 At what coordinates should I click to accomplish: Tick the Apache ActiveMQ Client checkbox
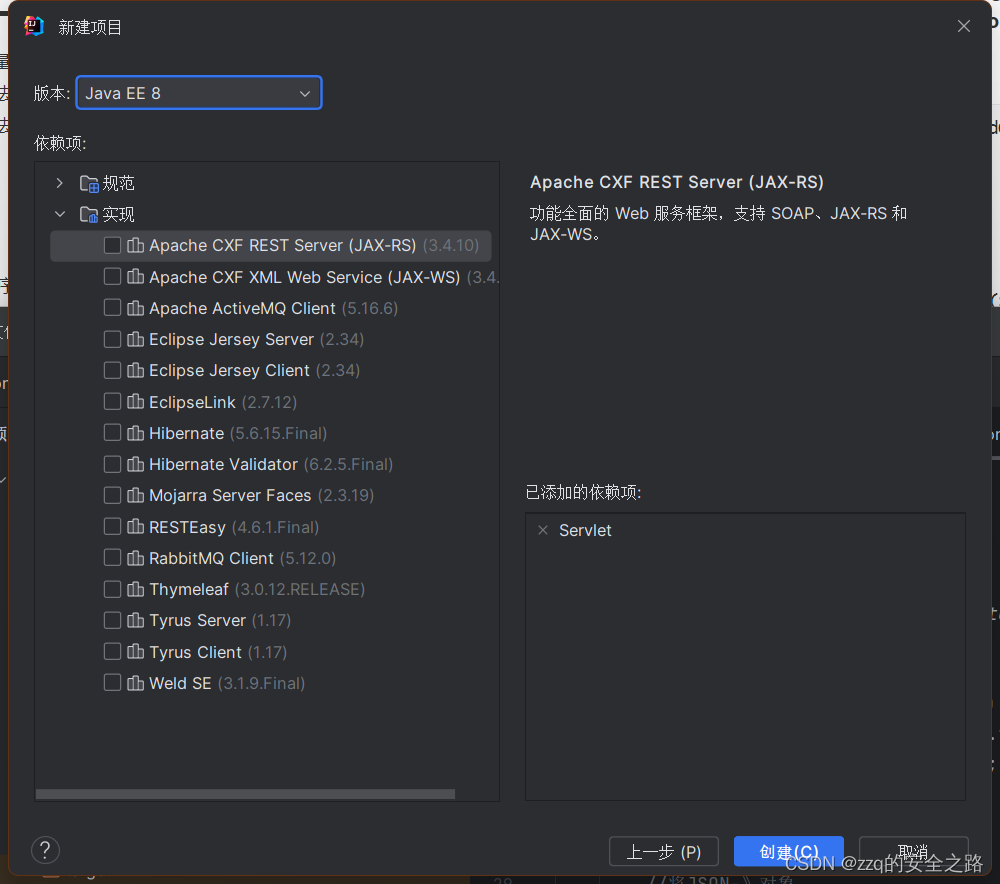(112, 308)
